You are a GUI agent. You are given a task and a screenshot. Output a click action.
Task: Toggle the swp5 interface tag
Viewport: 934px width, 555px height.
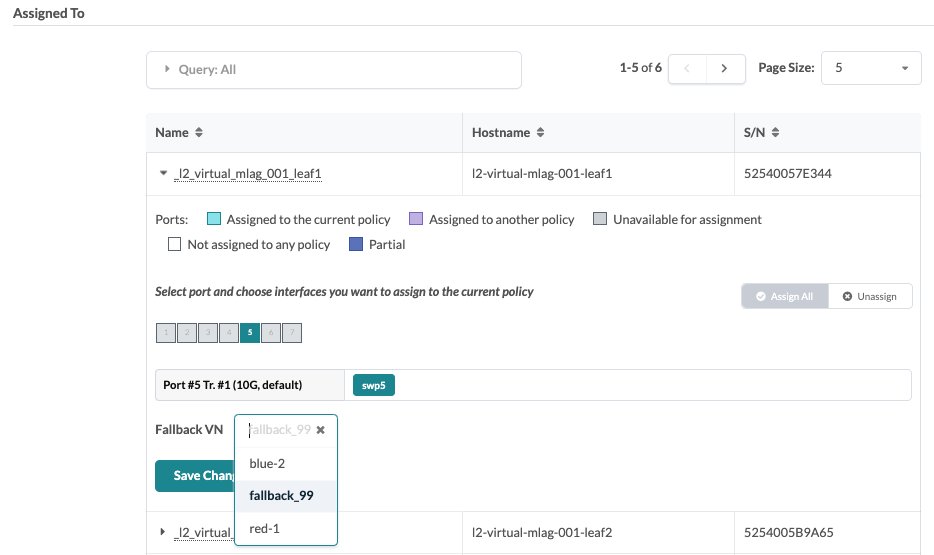coord(374,385)
